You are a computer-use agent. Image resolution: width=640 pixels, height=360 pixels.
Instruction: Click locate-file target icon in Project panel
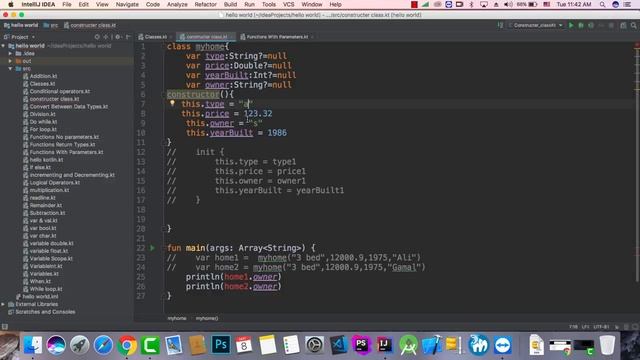[x=97, y=37]
